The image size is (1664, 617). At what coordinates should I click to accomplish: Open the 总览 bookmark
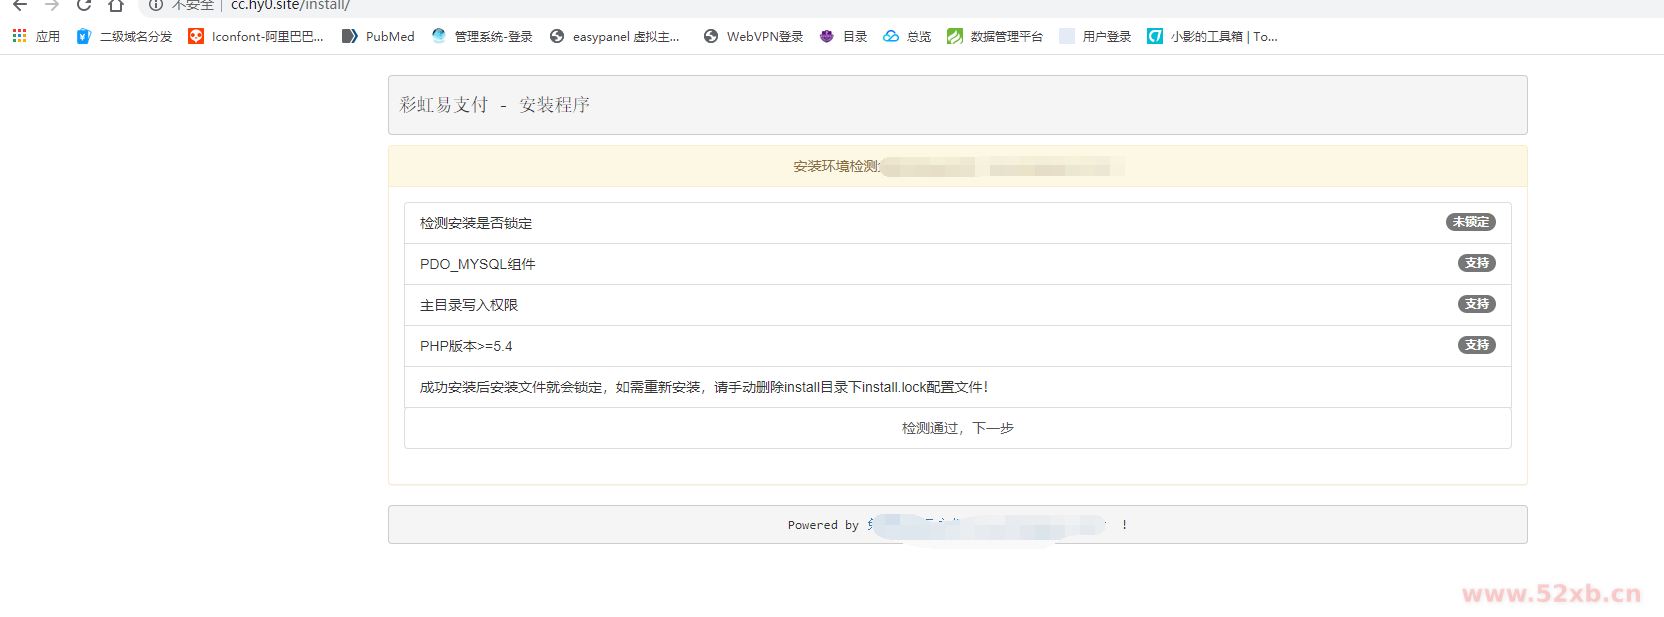907,36
